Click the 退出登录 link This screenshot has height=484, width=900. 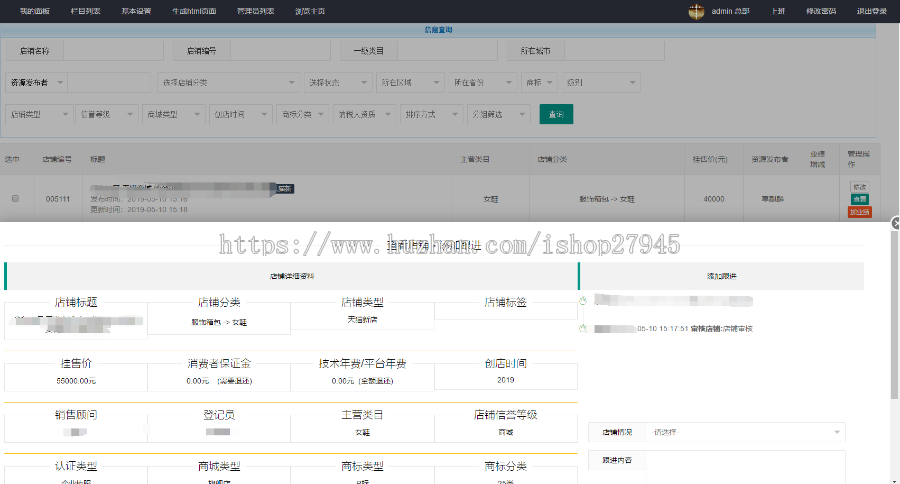click(x=871, y=11)
